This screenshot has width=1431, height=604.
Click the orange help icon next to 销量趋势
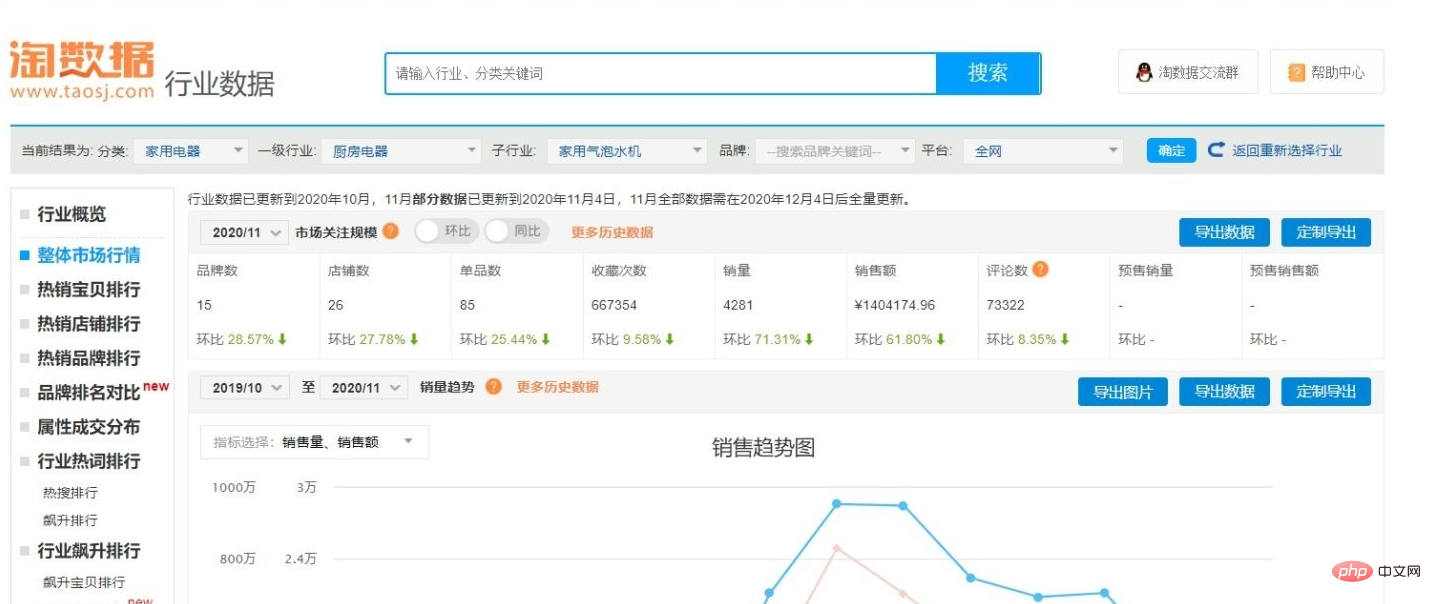coord(493,387)
